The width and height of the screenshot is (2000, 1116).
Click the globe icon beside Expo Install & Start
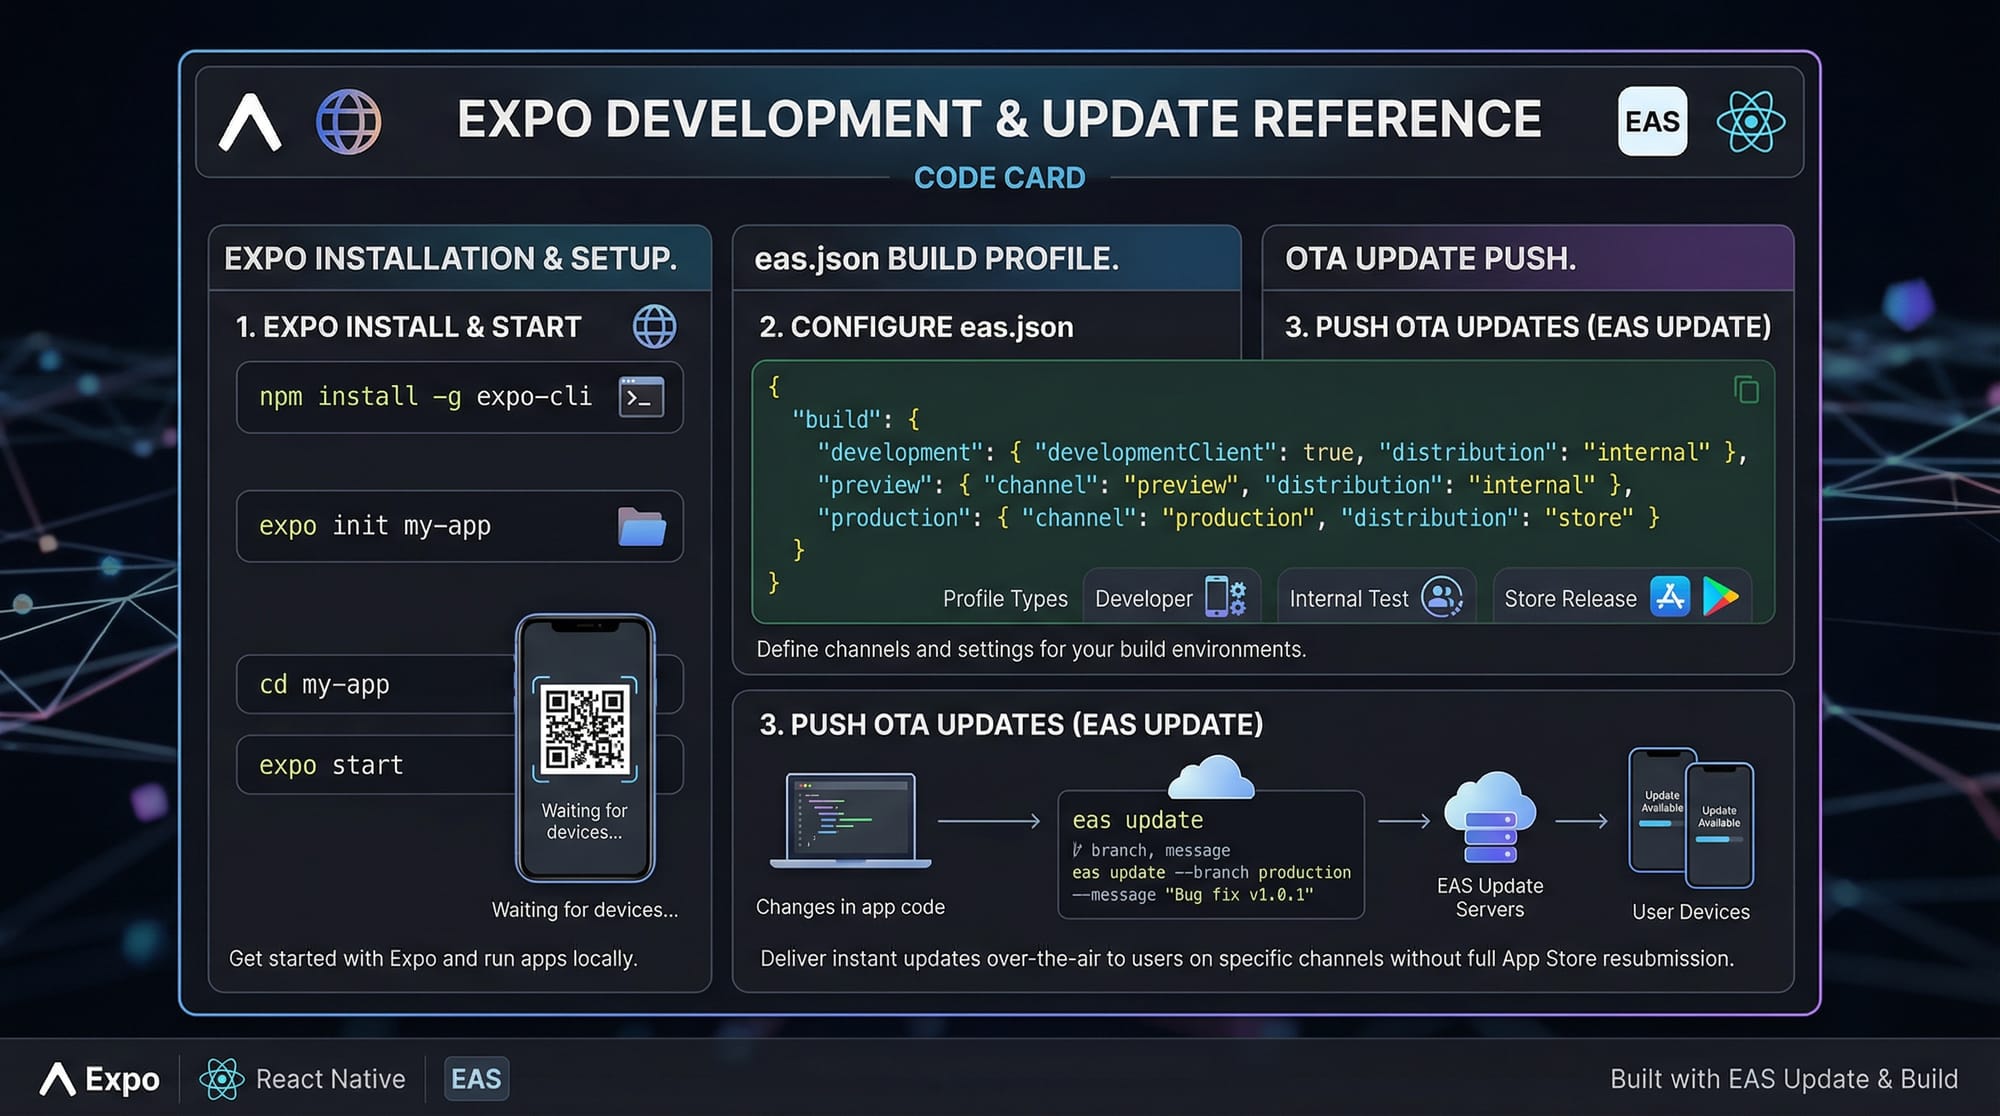[x=654, y=327]
